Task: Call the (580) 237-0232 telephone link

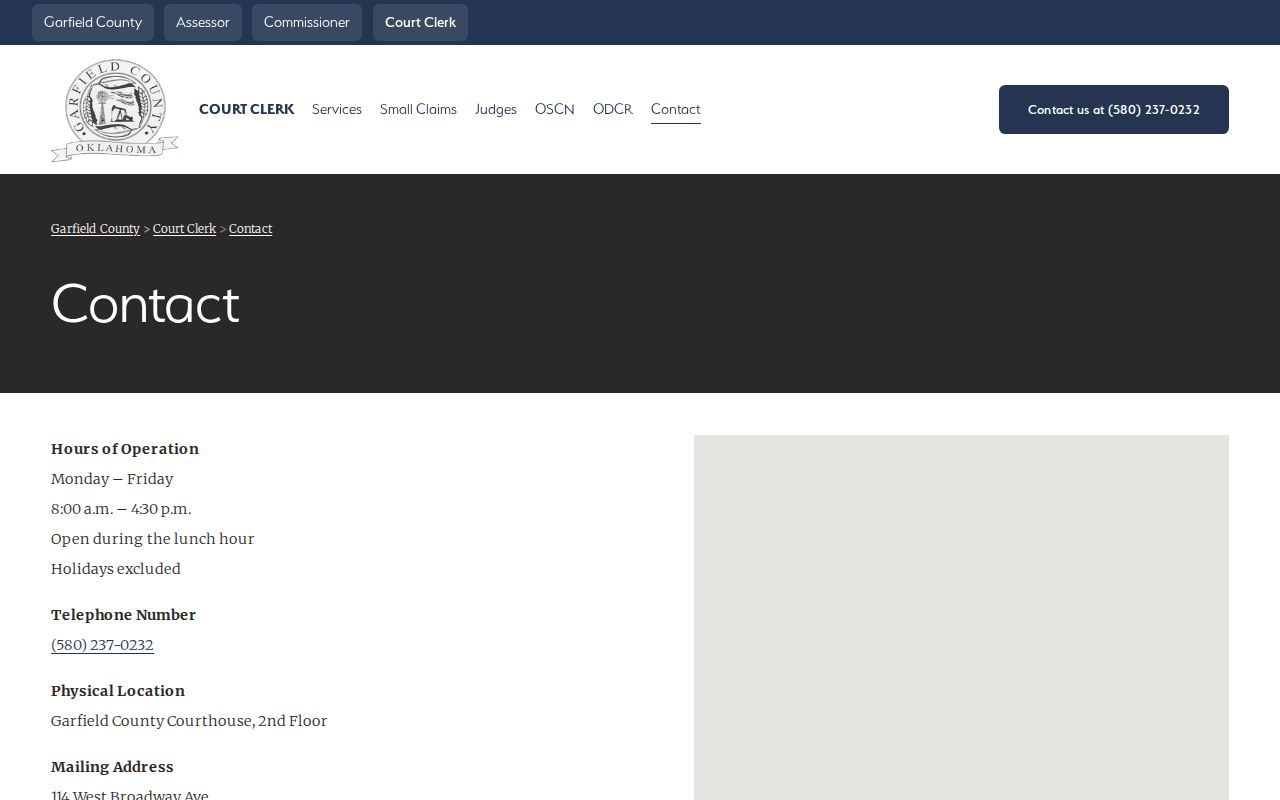Action: pyautogui.click(x=102, y=645)
